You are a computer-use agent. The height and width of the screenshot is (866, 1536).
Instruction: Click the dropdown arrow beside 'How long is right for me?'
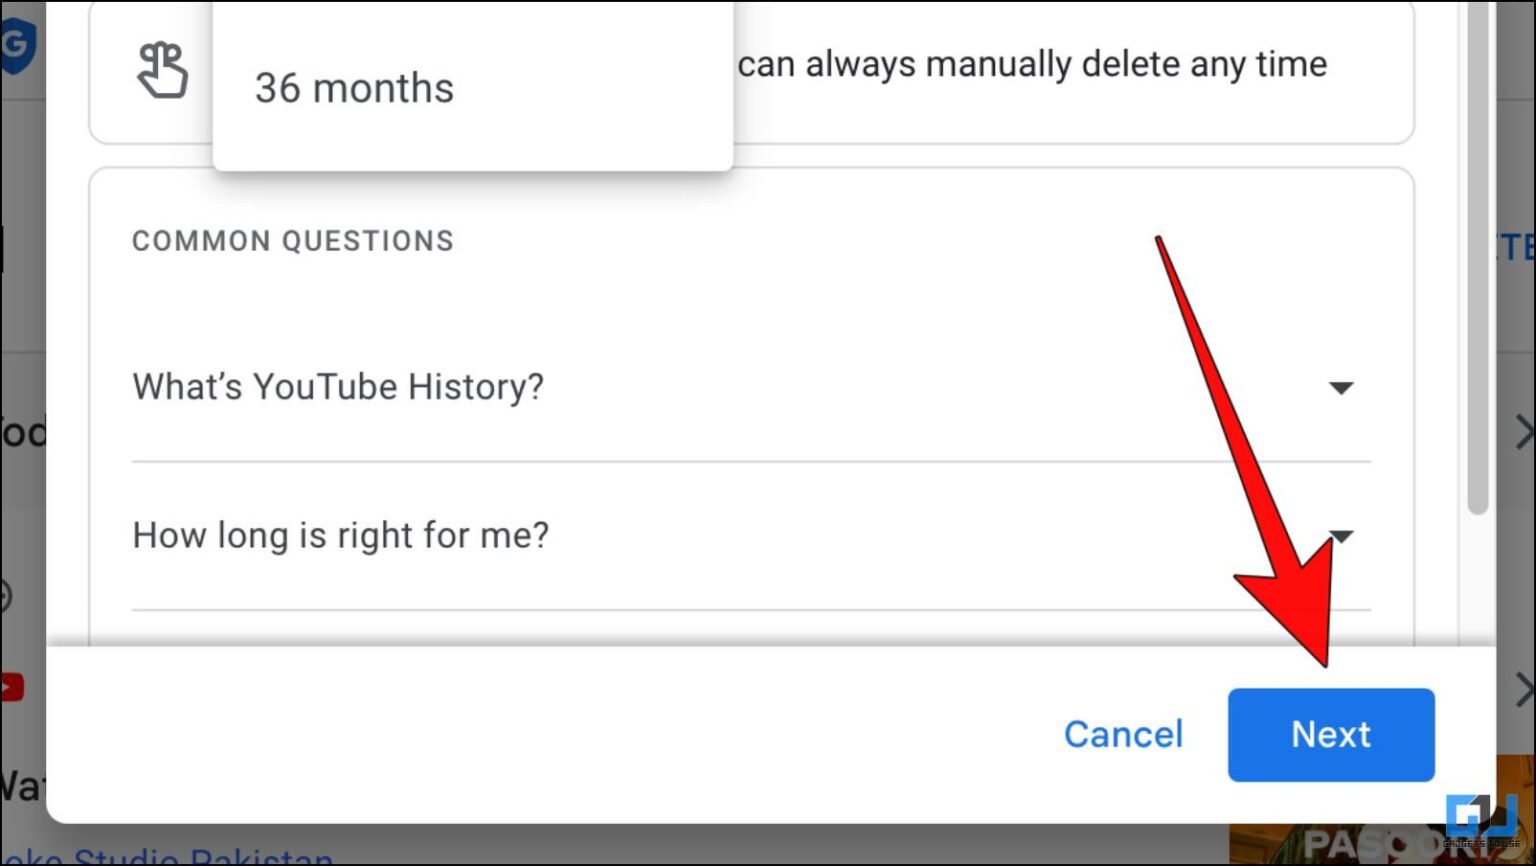(1341, 536)
